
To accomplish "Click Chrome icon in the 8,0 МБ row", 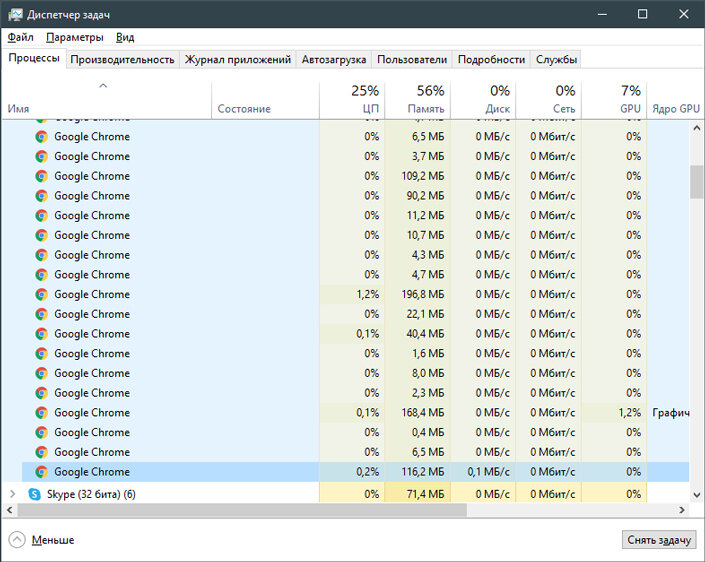I will click(41, 373).
